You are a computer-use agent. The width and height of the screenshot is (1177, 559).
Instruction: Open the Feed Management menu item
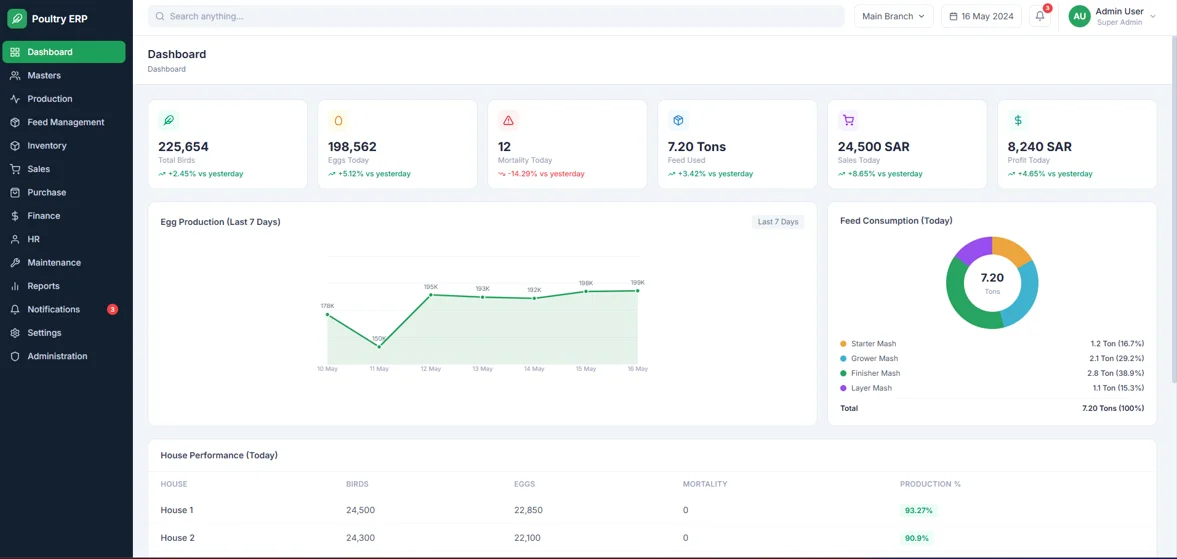tap(64, 122)
